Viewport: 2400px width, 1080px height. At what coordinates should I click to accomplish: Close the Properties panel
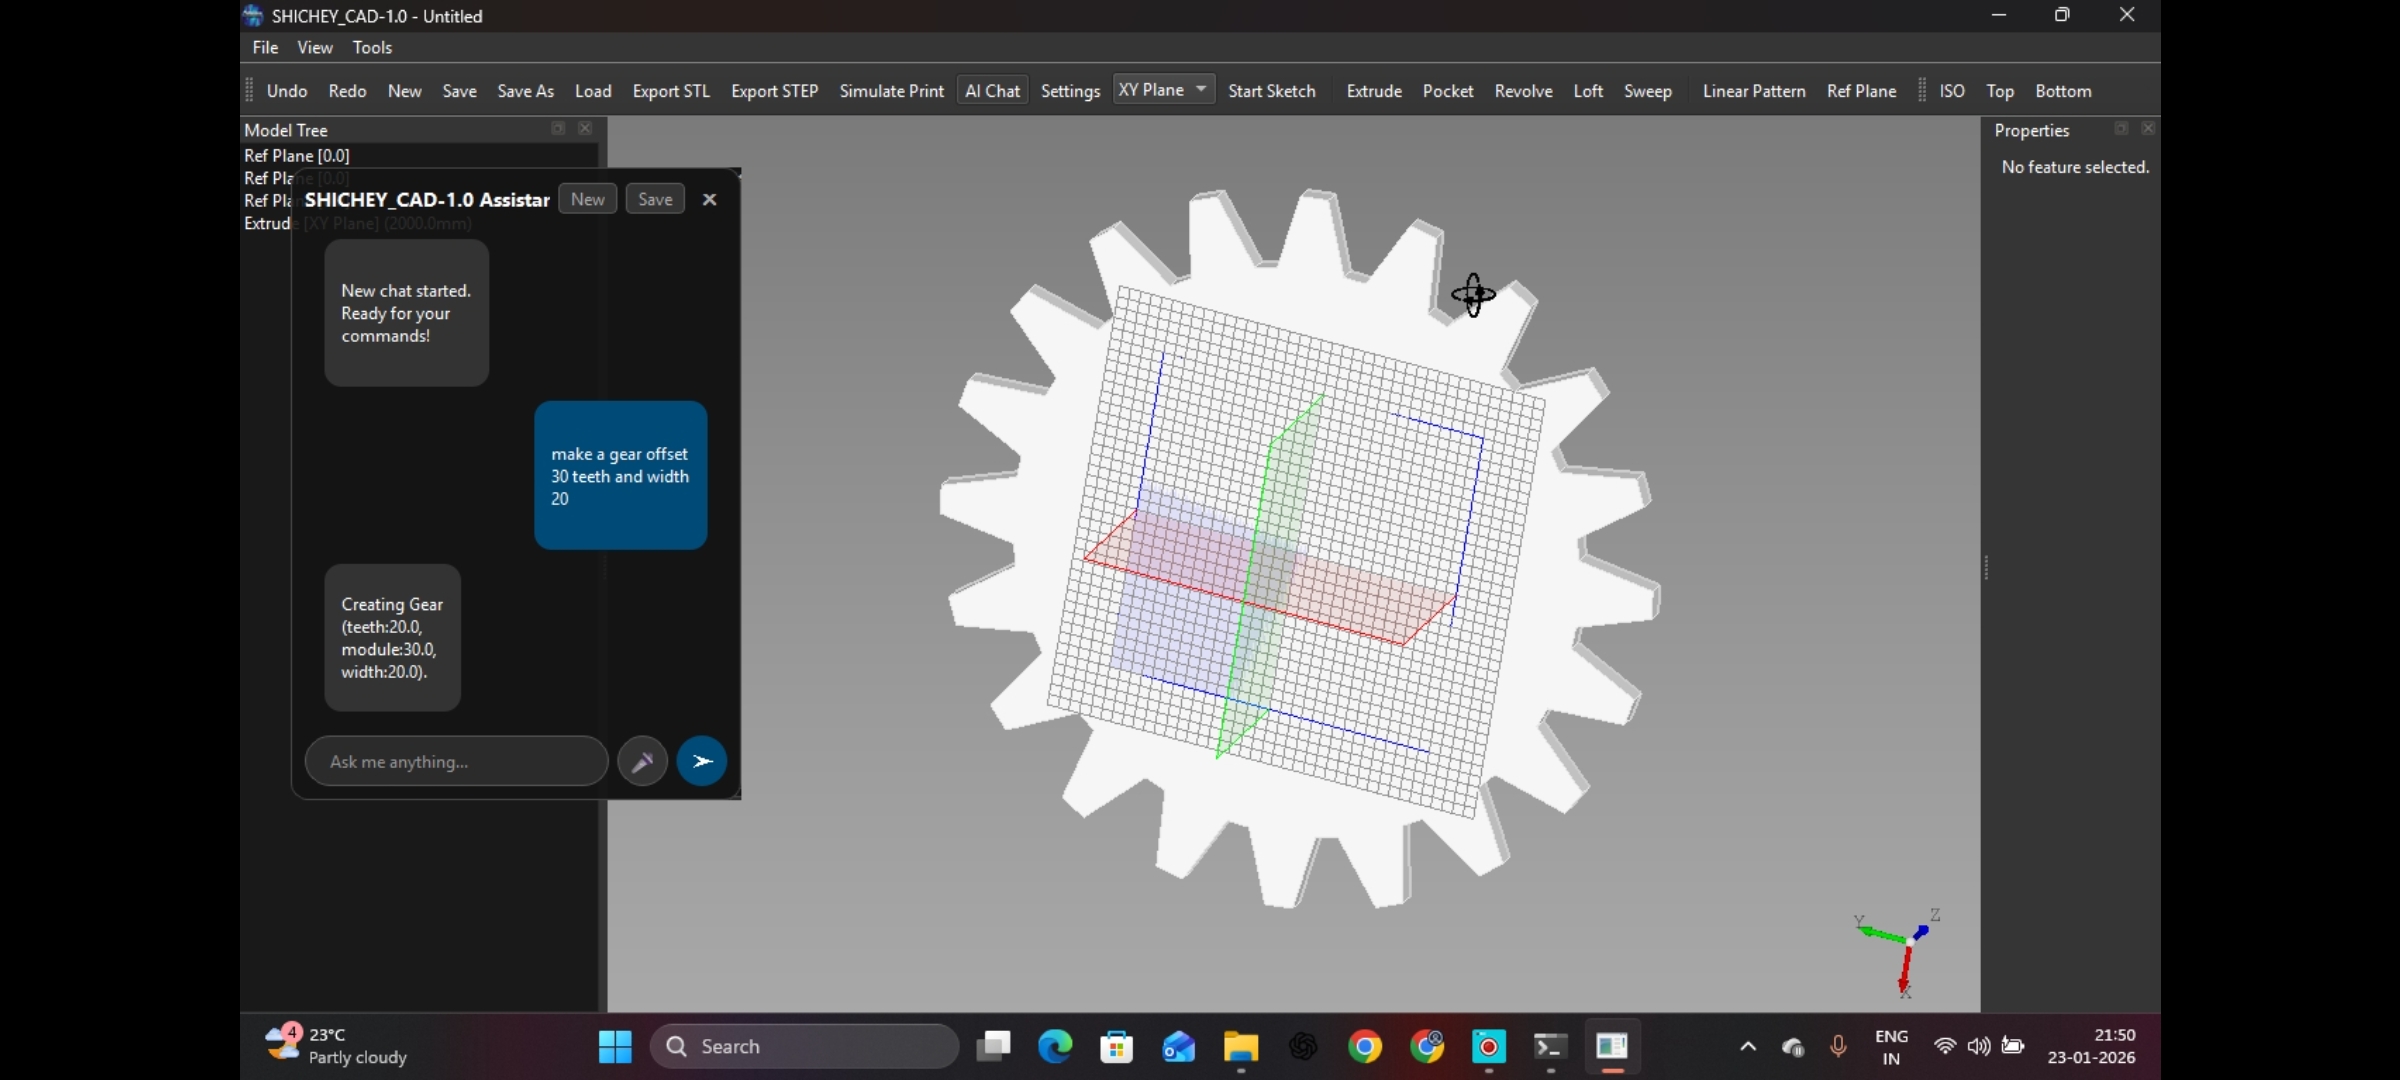2147,128
